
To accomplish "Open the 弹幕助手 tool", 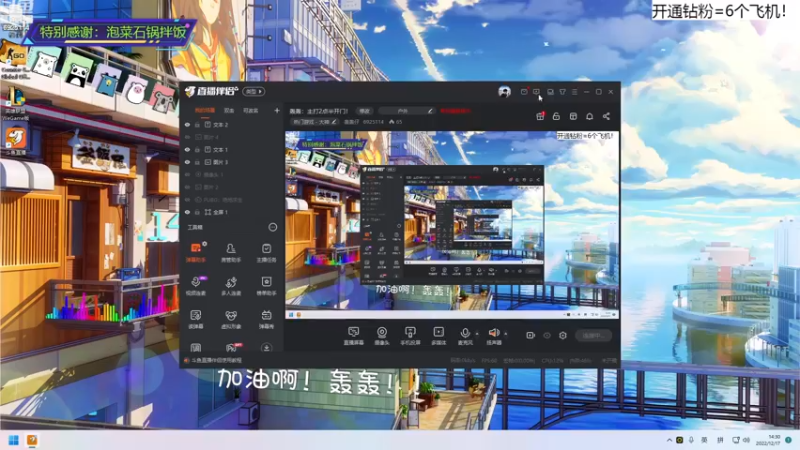I will pyautogui.click(x=195, y=252).
